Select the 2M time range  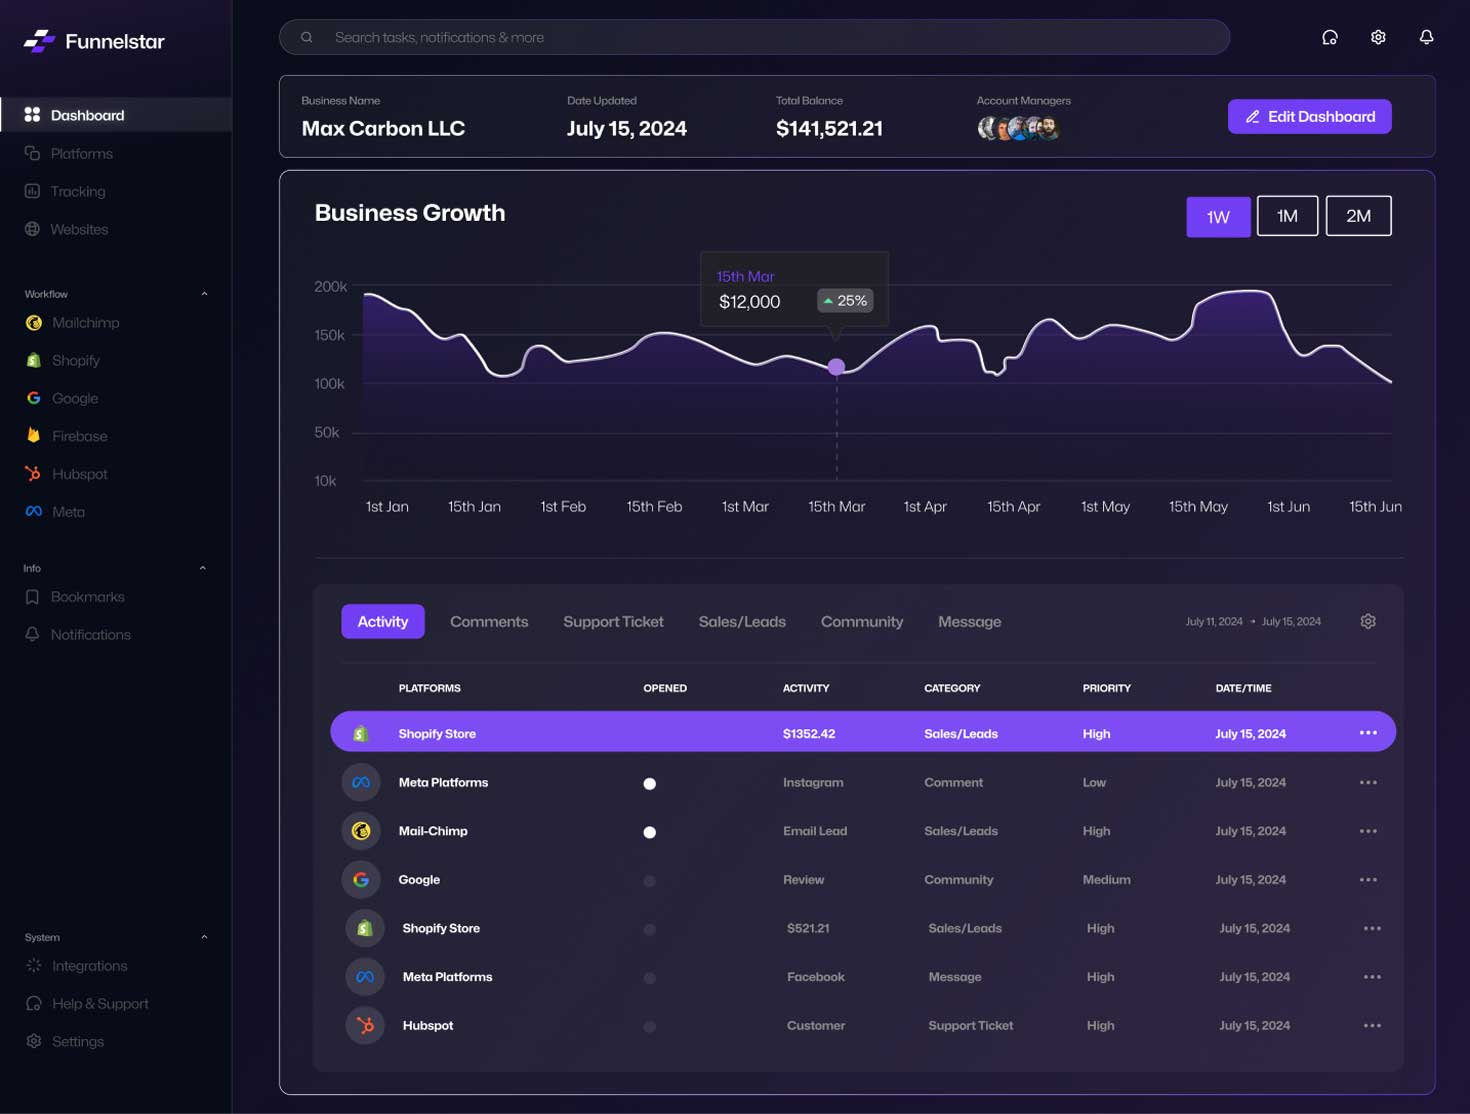coord(1358,216)
